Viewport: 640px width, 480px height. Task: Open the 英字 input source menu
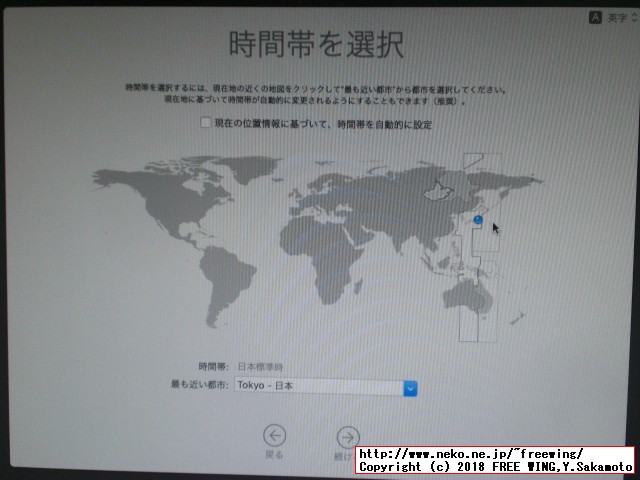click(x=613, y=18)
